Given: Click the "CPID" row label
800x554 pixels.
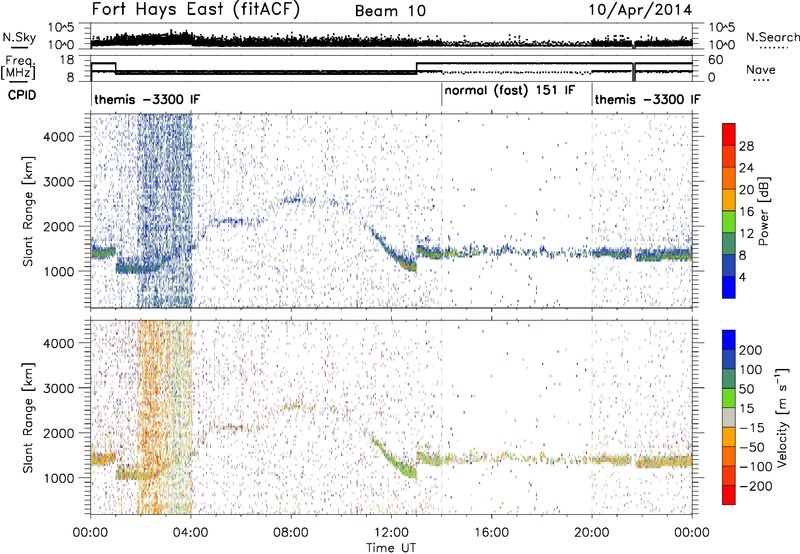Looking at the screenshot, I should click(x=22, y=95).
